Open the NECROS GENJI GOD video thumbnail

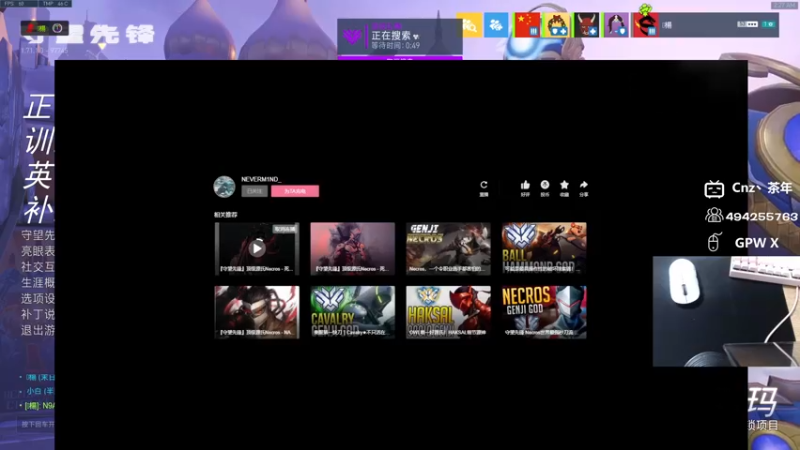544,312
